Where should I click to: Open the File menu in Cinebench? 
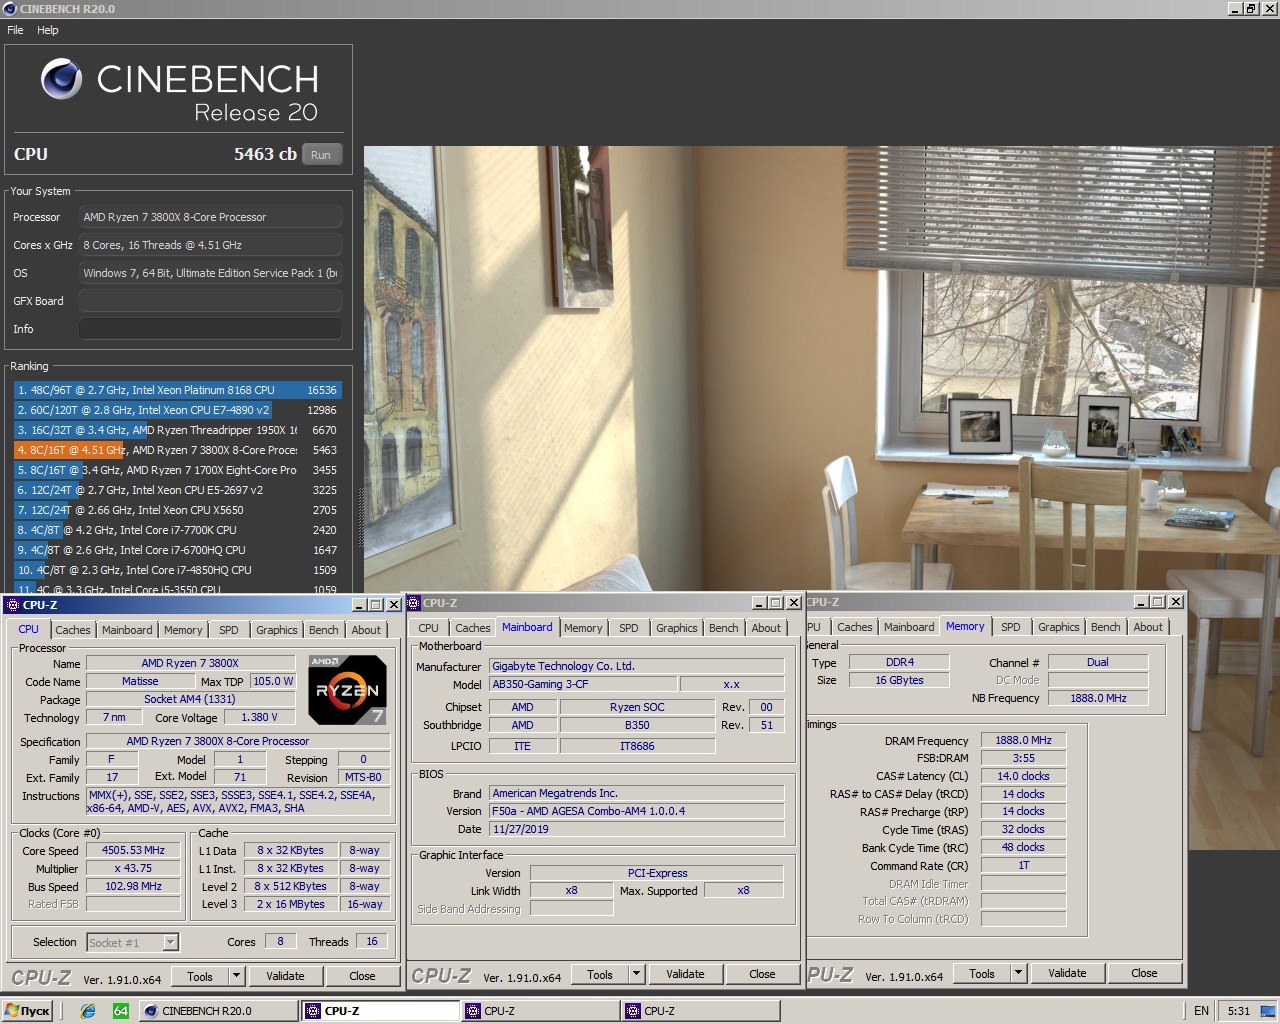point(15,30)
